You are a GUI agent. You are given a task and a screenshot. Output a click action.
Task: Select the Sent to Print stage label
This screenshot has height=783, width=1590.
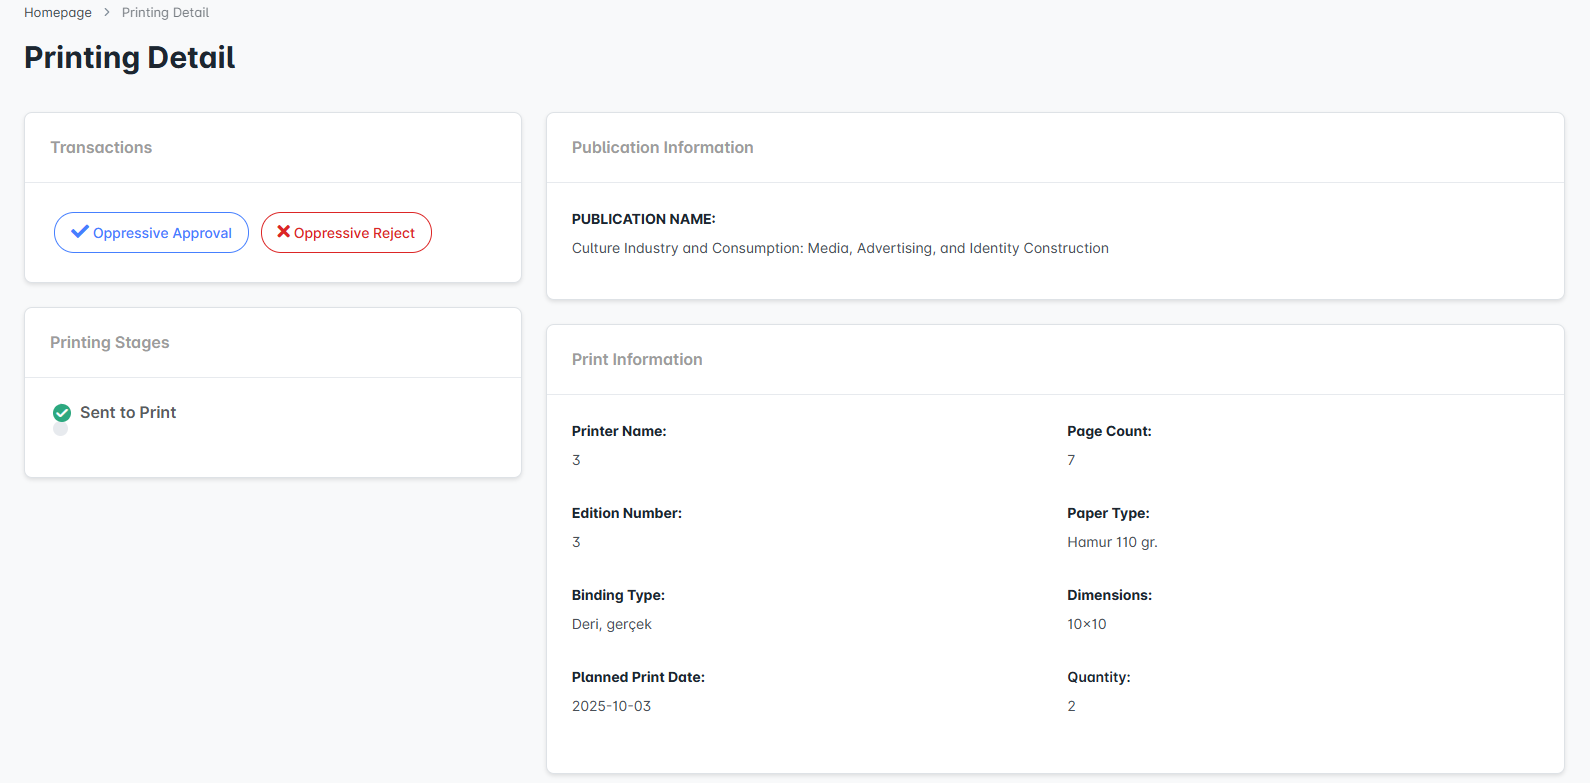click(x=128, y=413)
